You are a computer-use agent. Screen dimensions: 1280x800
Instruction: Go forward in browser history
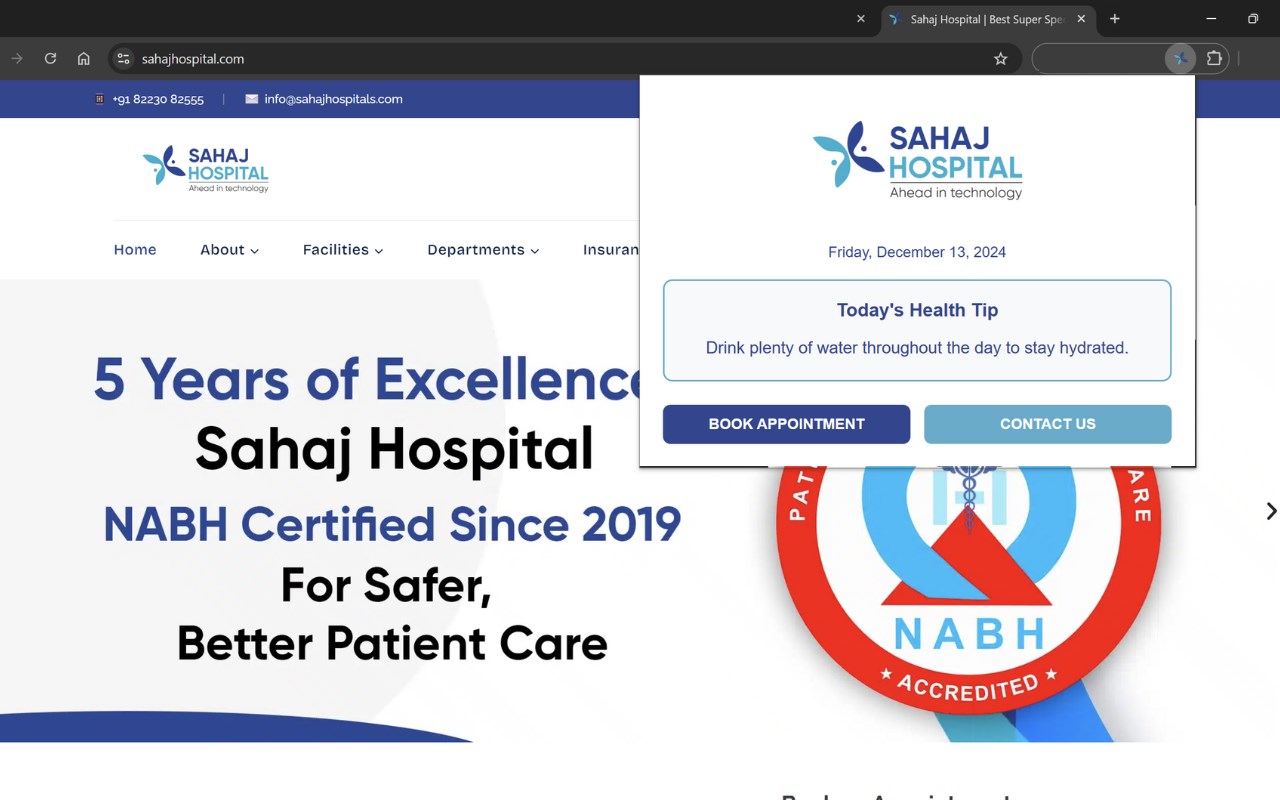[17, 59]
